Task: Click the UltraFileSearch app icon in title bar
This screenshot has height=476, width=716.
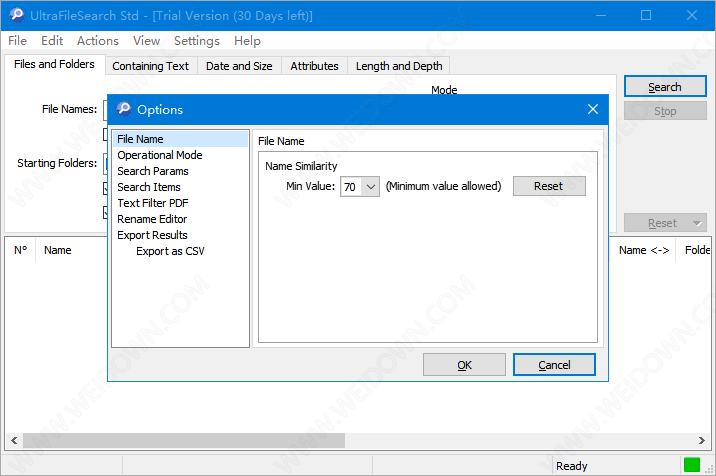Action: 16,15
